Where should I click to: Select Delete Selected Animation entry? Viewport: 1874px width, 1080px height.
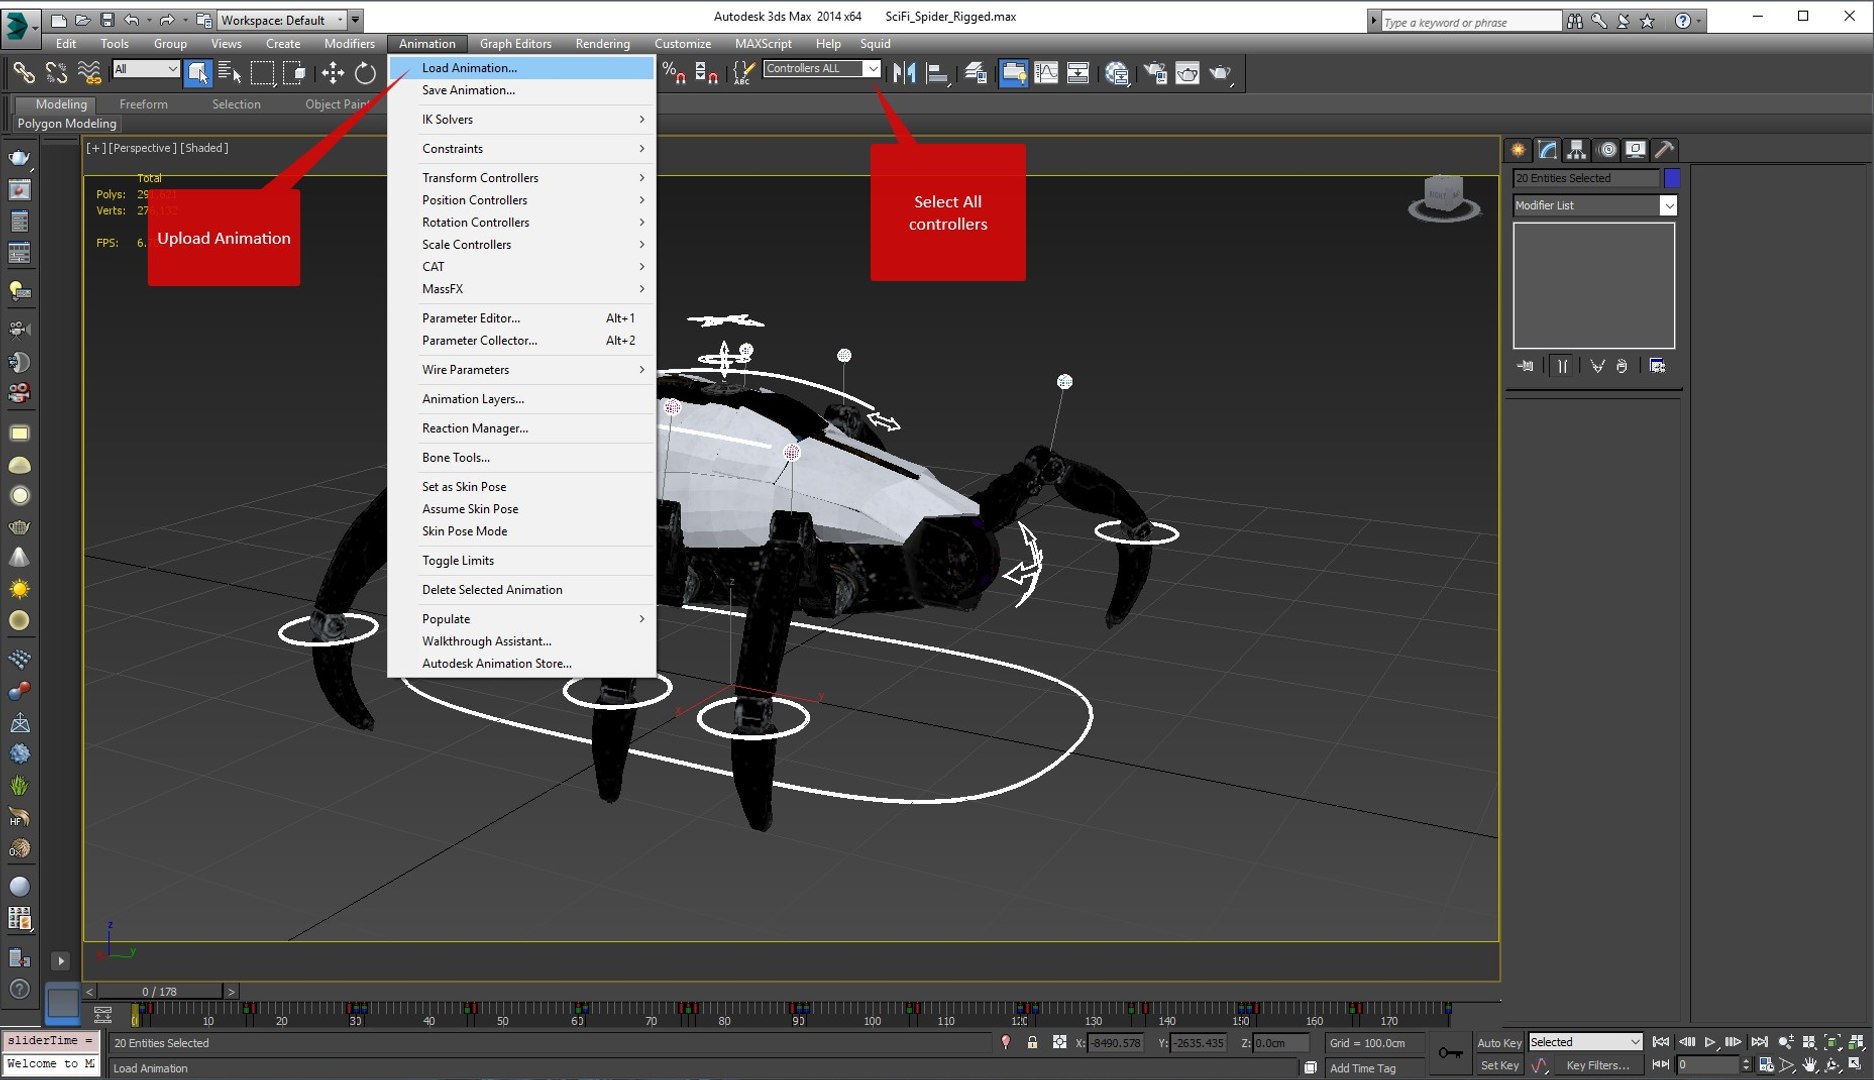pos(521,589)
